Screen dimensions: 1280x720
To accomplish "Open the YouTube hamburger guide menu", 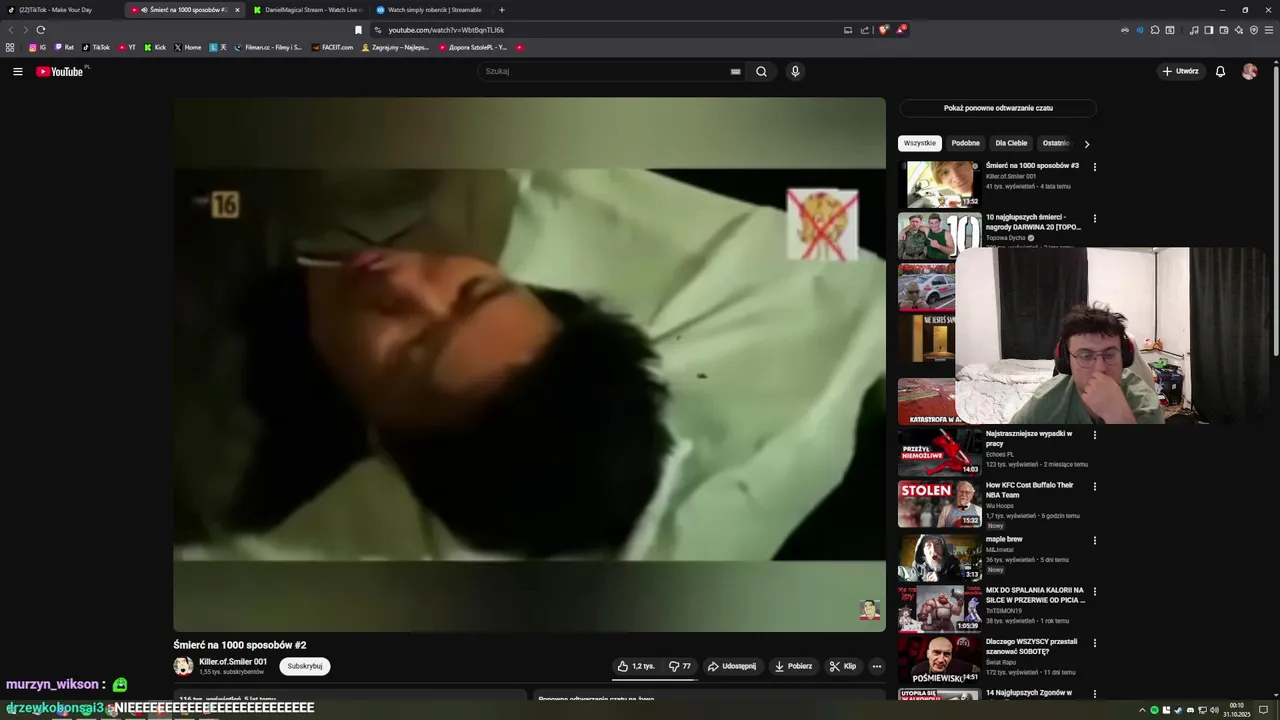I will 17,72.
